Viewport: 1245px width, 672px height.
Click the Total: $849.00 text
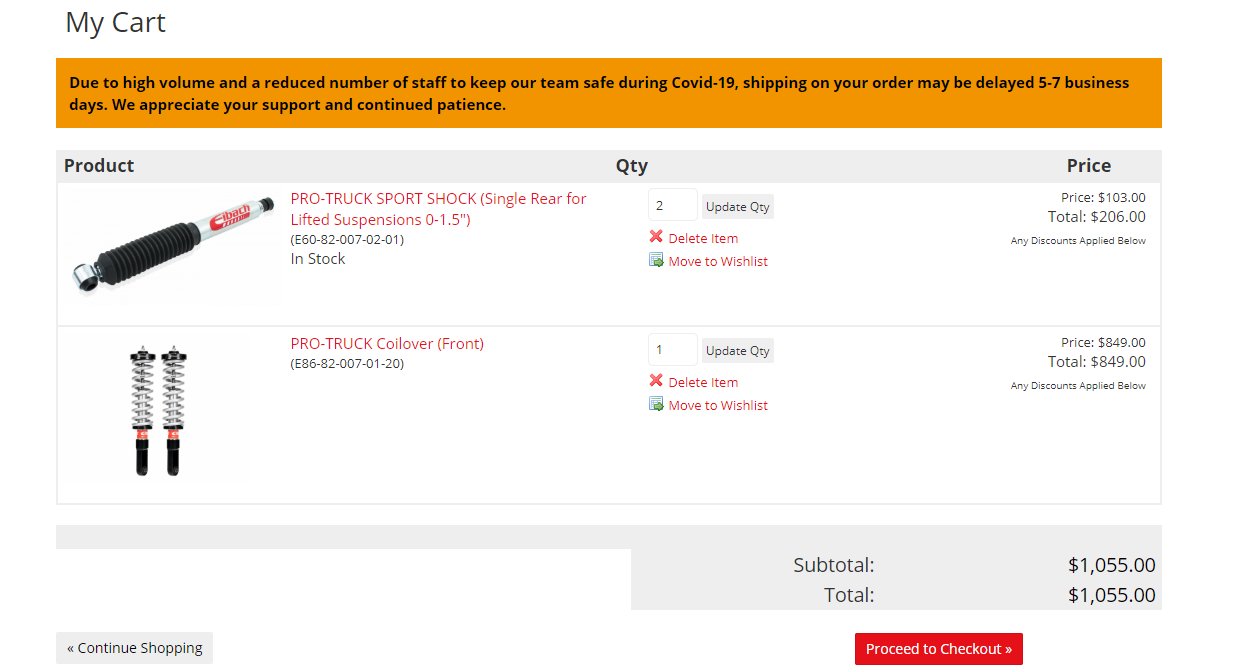1097,361
